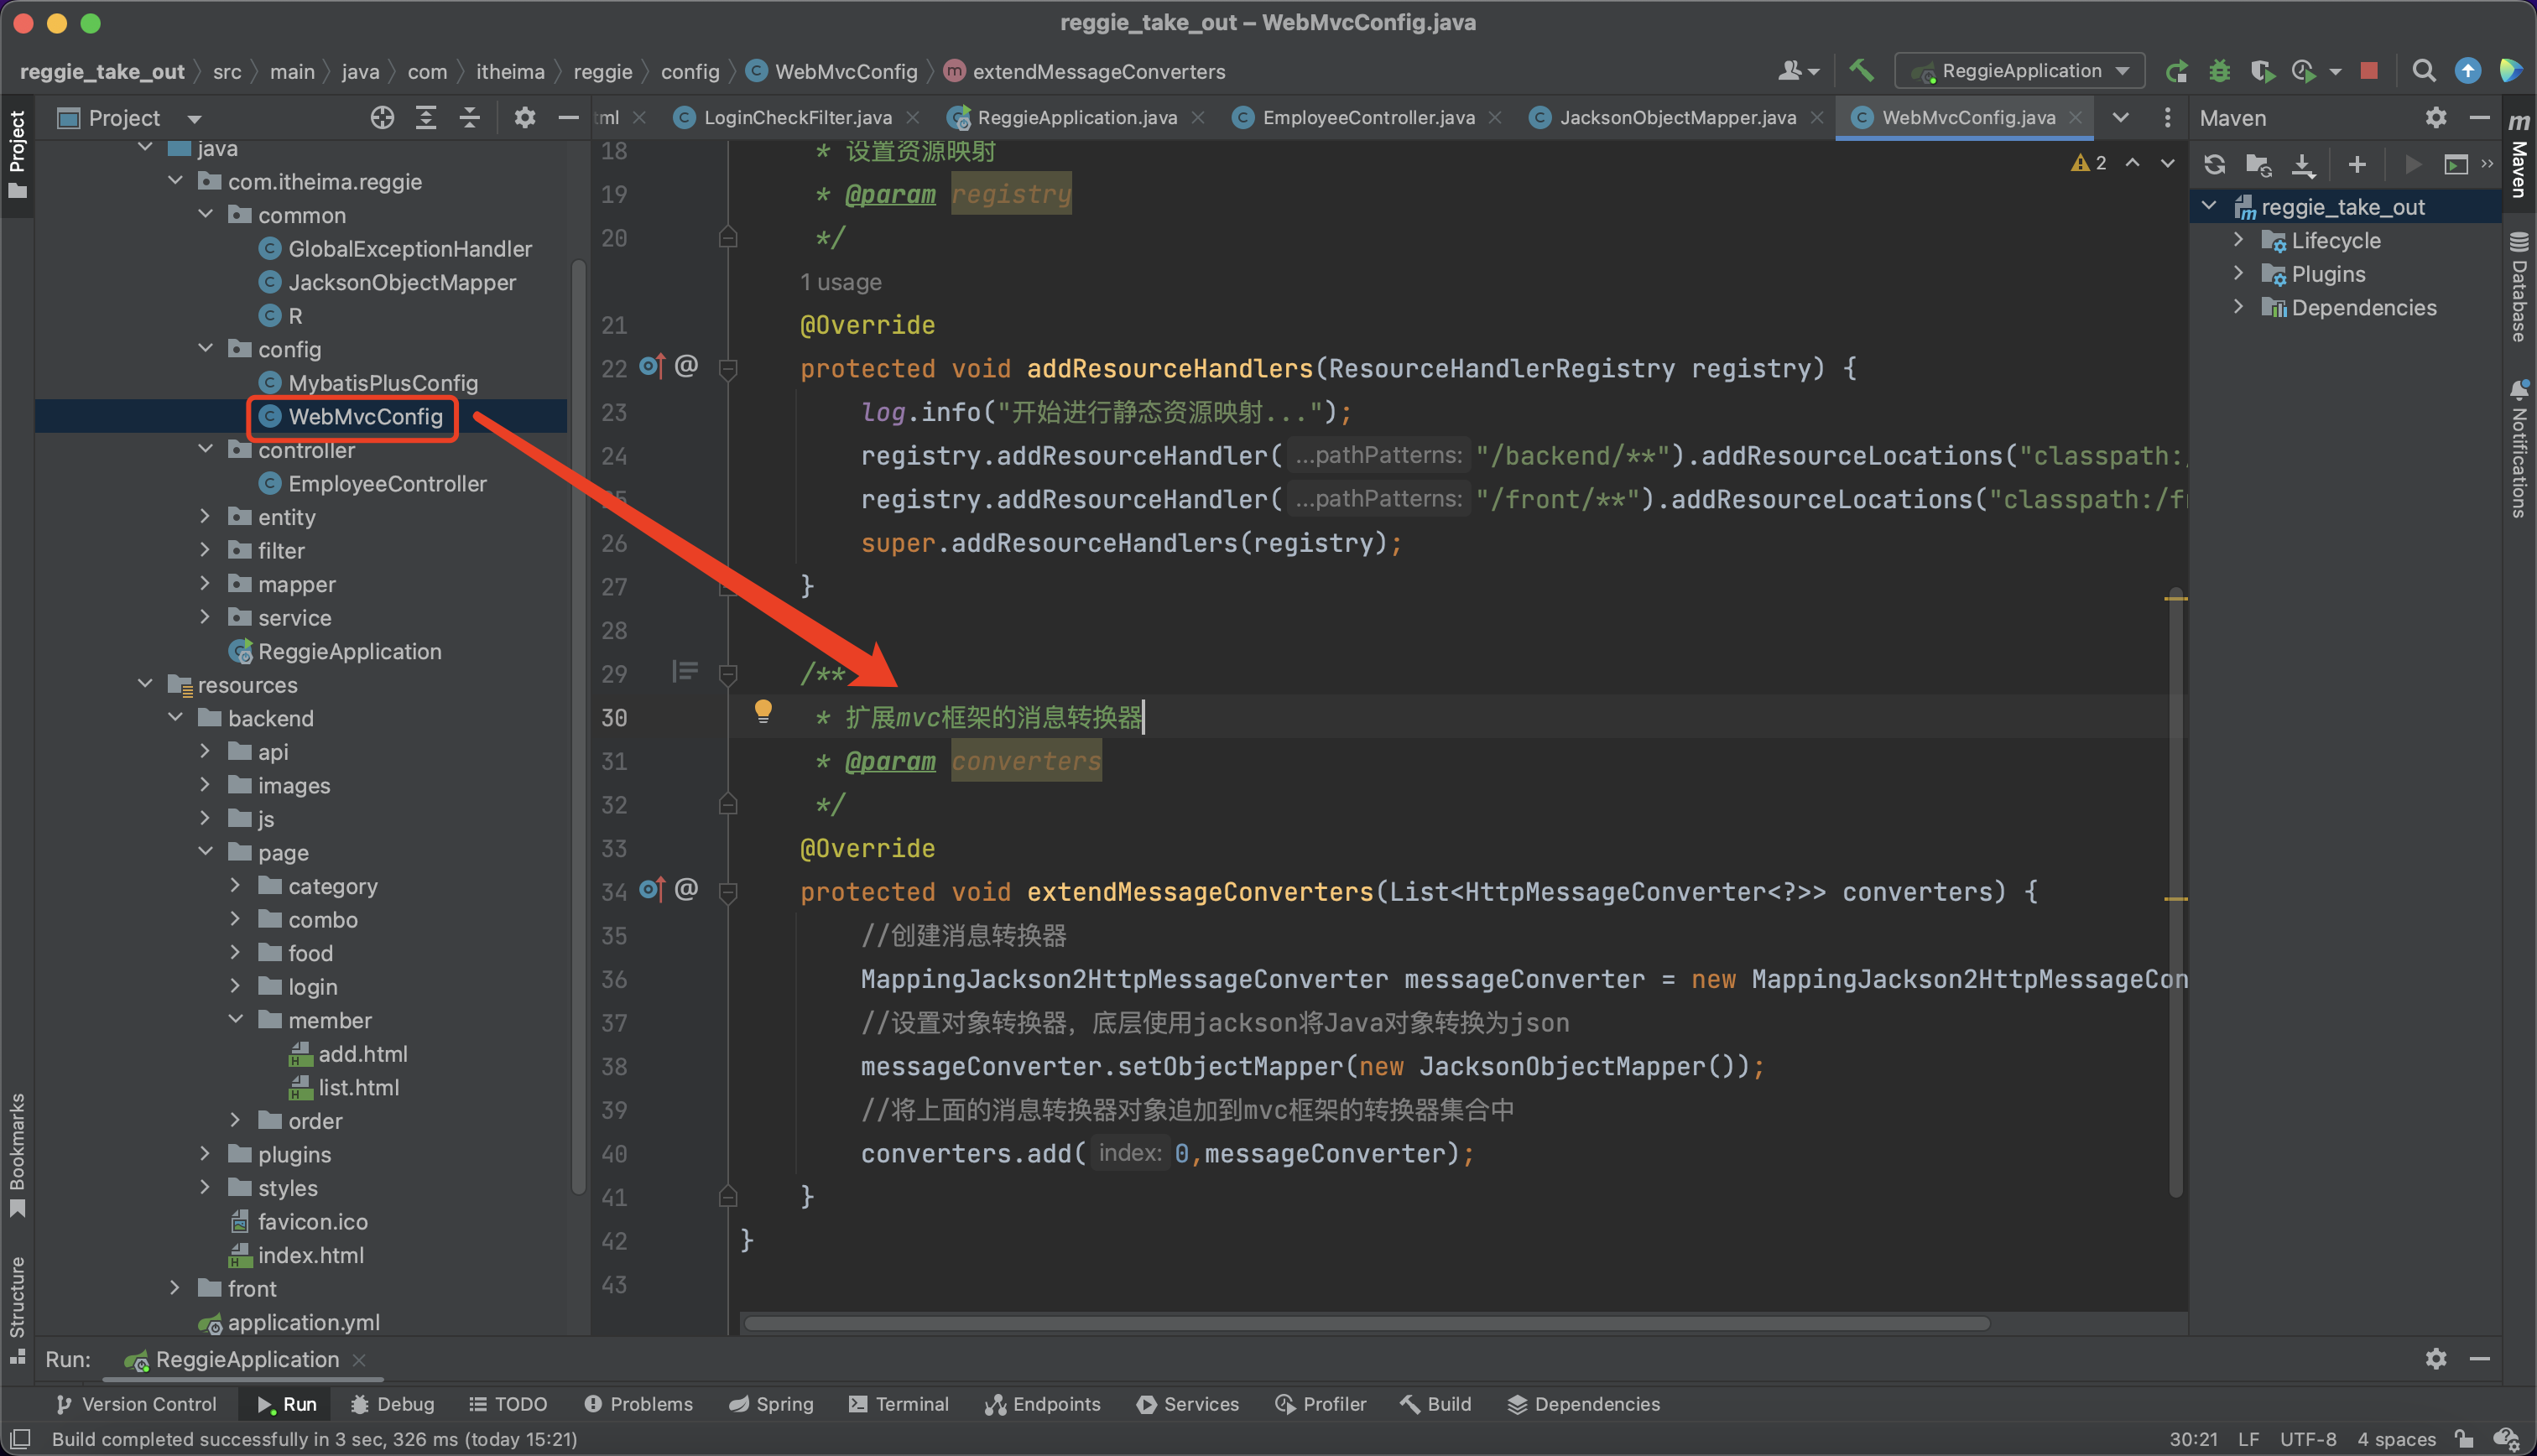Click Maven download sources icon
The width and height of the screenshot is (2537, 1456).
coord(2303,164)
